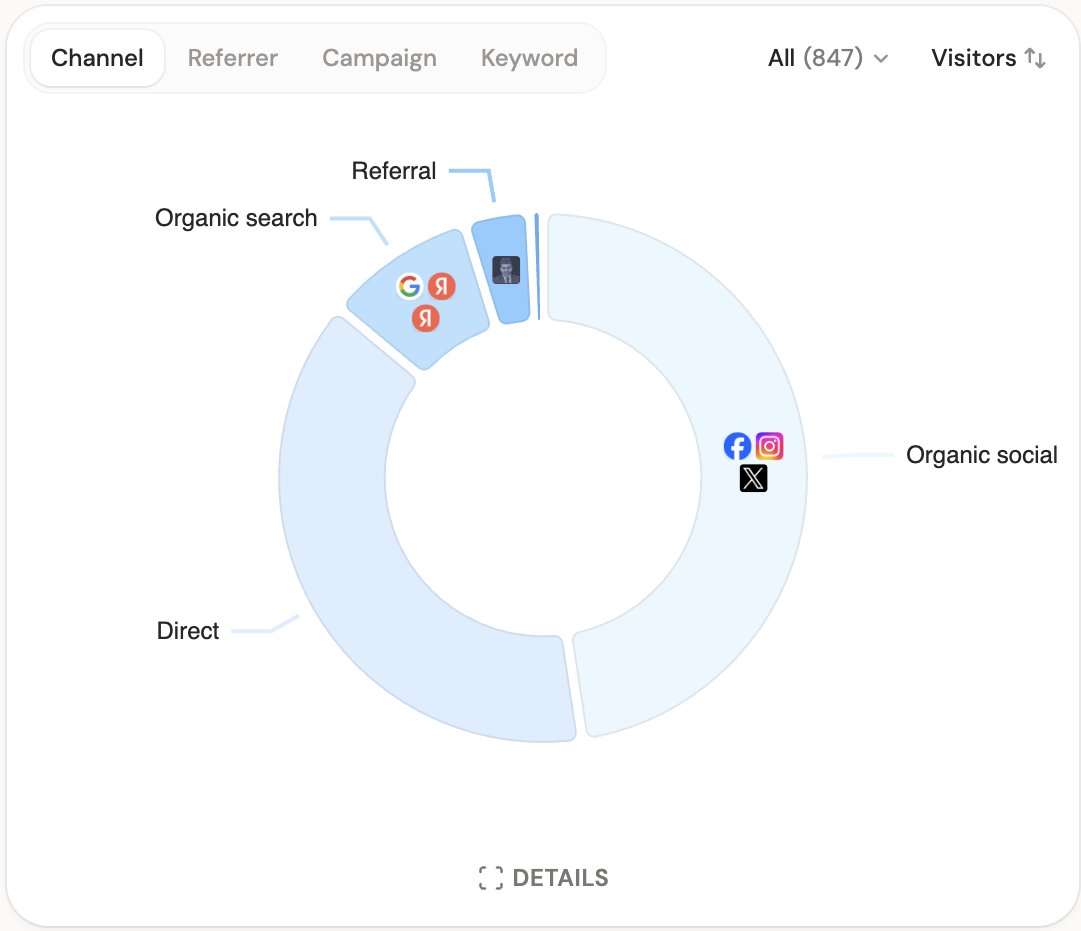Open the Campaign tab
Image resolution: width=1081 pixels, height=931 pixels.
point(379,58)
